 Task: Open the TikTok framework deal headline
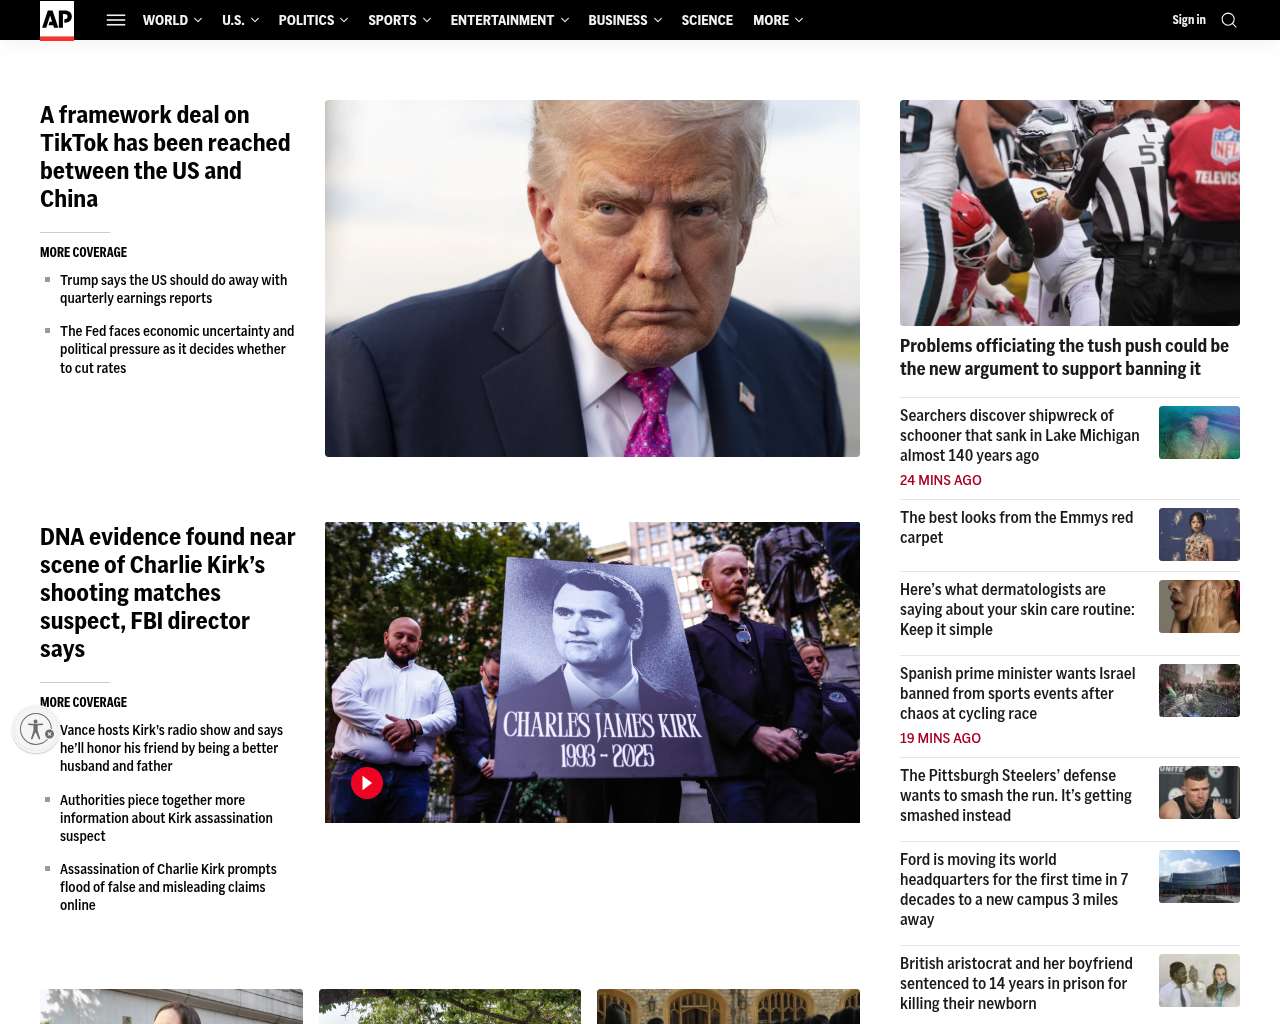pos(166,157)
